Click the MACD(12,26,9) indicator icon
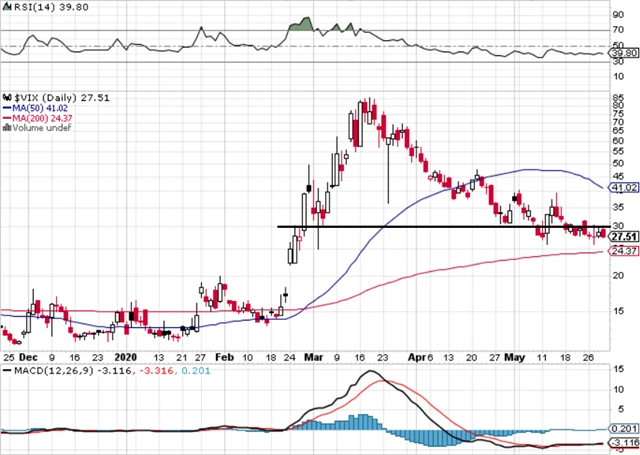The height and width of the screenshot is (455, 640). (6, 370)
